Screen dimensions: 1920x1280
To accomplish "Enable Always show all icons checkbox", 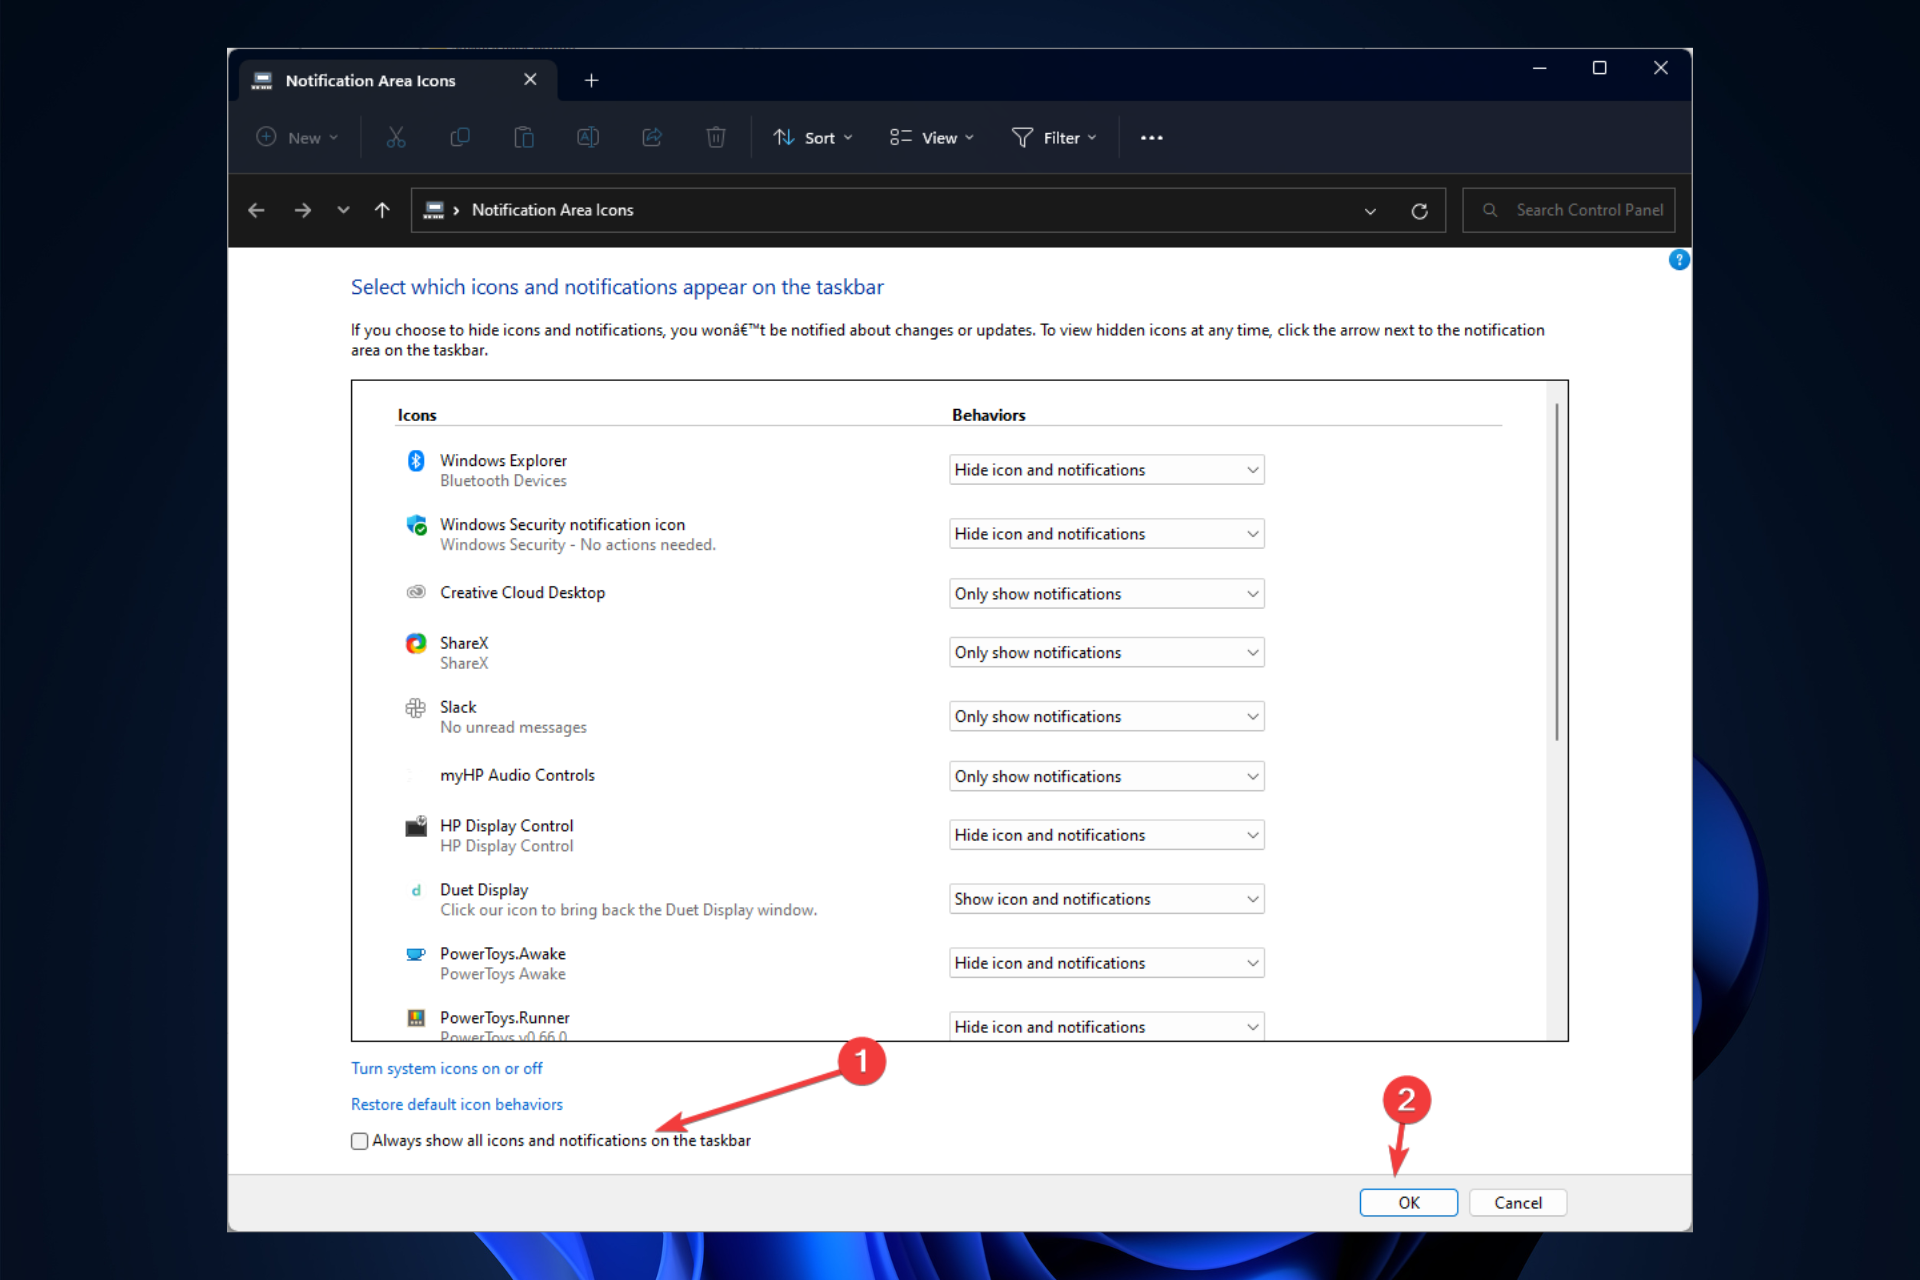I will coord(360,1141).
